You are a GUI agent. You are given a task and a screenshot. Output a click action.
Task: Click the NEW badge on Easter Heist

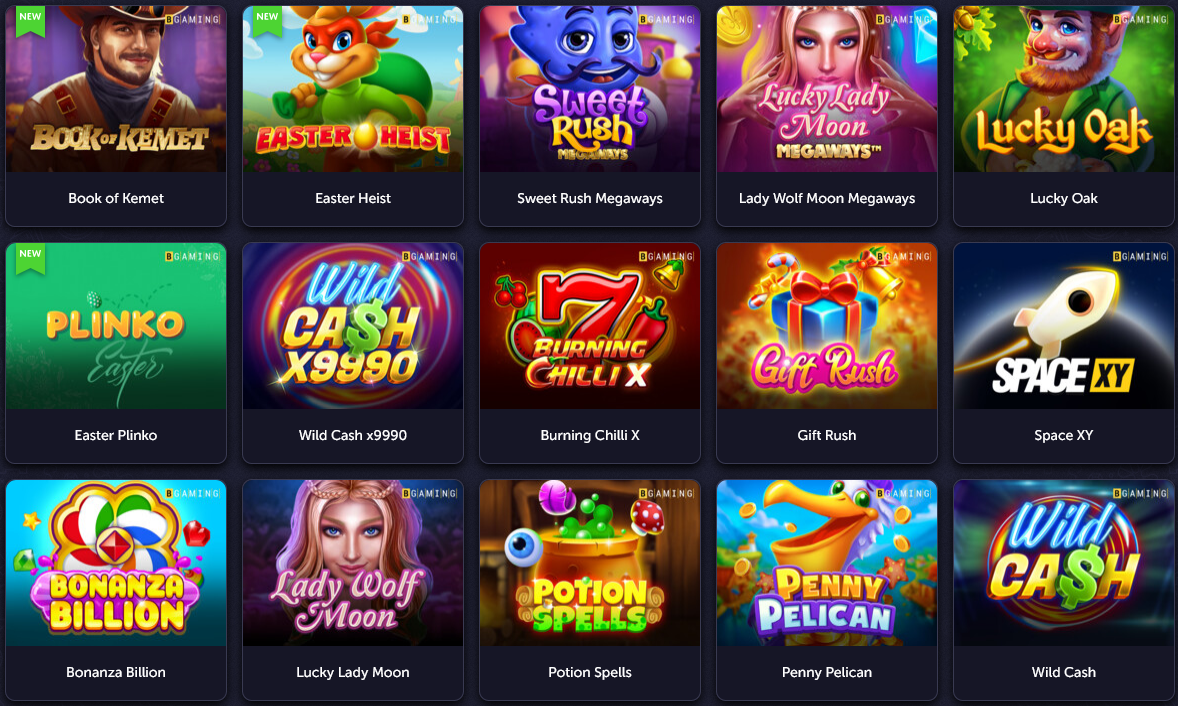pyautogui.click(x=267, y=20)
